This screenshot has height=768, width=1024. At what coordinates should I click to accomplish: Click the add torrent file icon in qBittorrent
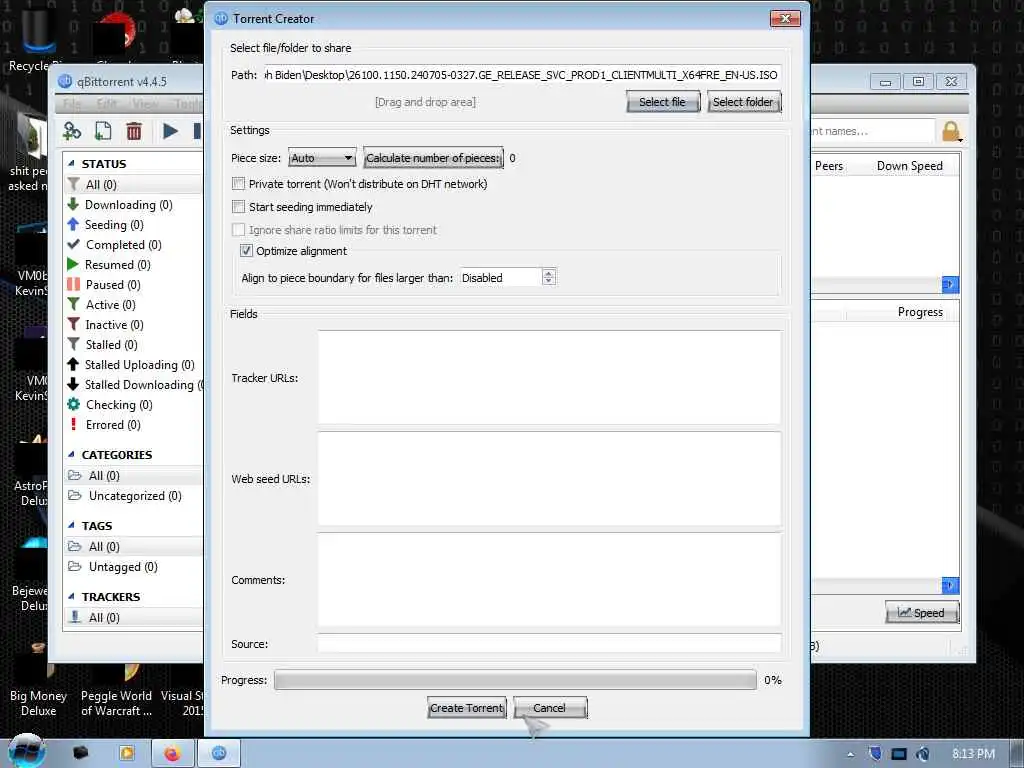click(103, 131)
